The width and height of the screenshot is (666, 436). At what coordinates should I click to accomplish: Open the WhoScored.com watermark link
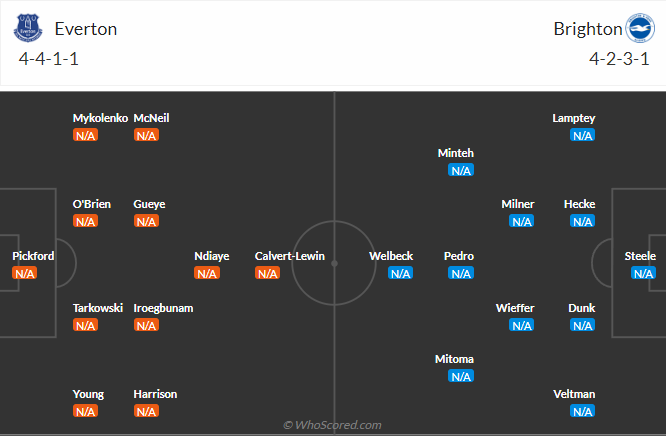pos(332,425)
